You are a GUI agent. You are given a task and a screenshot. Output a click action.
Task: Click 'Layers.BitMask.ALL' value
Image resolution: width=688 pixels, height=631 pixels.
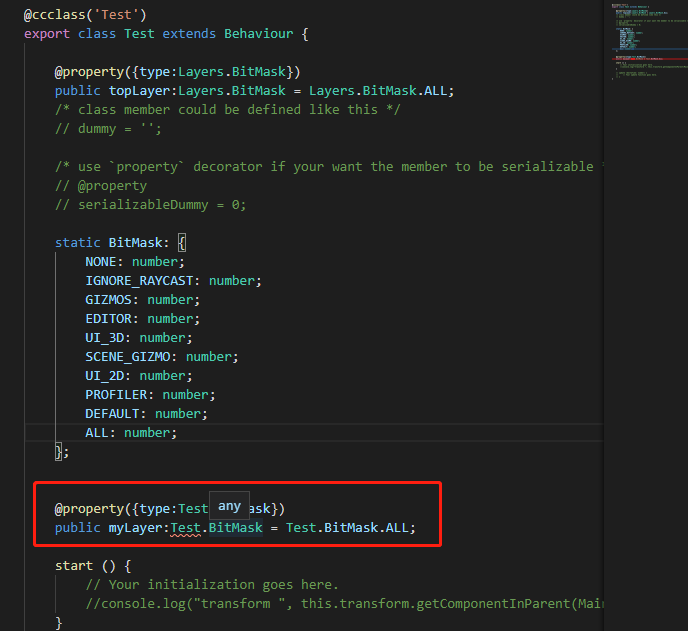point(378,91)
